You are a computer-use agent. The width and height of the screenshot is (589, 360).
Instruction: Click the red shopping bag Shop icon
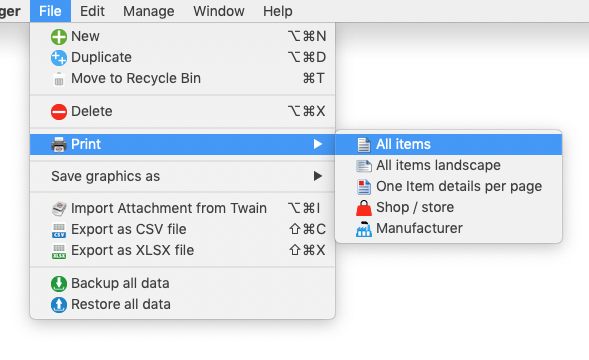364,208
